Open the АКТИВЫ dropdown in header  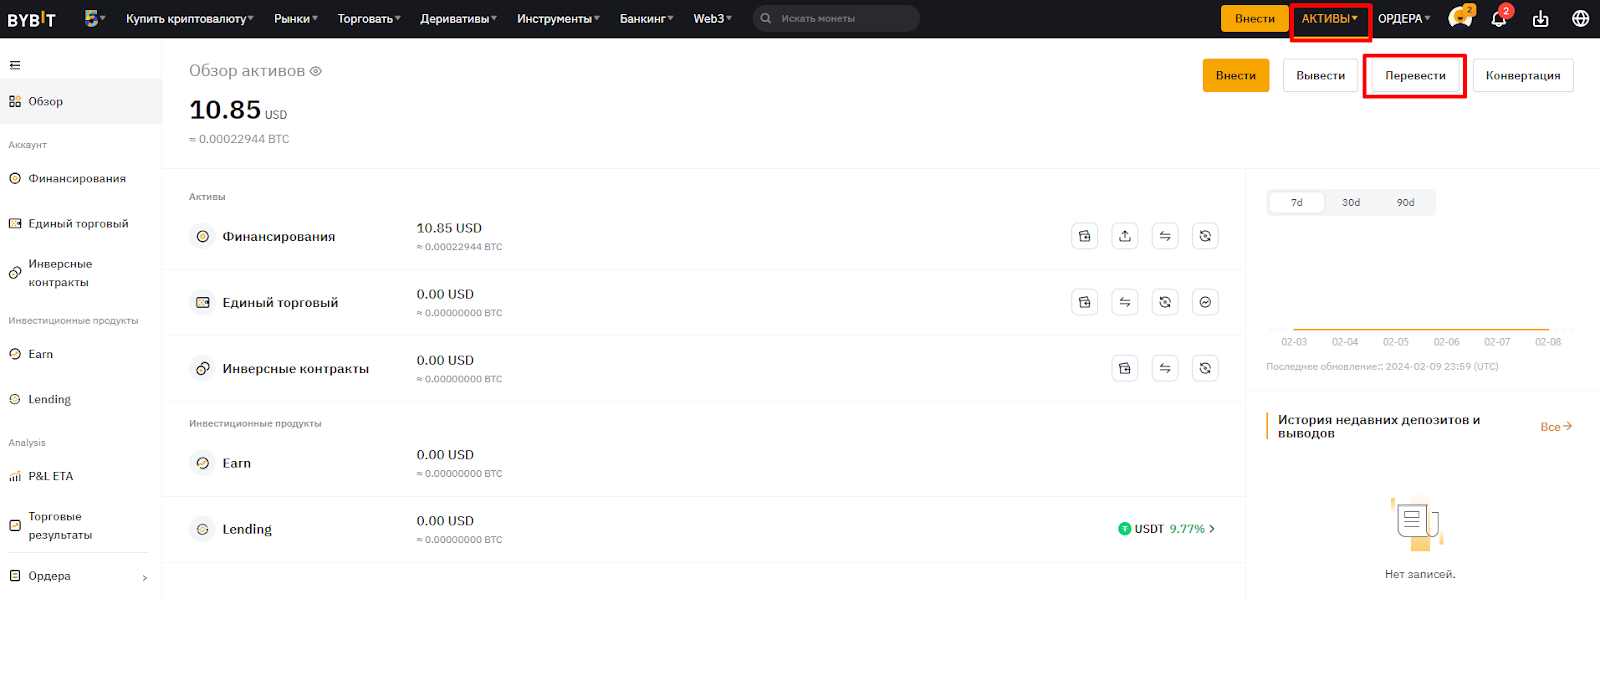click(x=1330, y=19)
